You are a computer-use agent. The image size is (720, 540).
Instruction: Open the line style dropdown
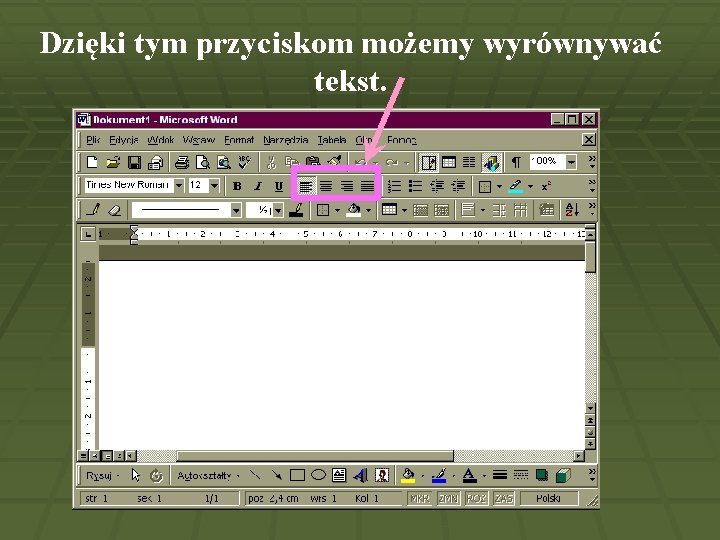[236, 210]
